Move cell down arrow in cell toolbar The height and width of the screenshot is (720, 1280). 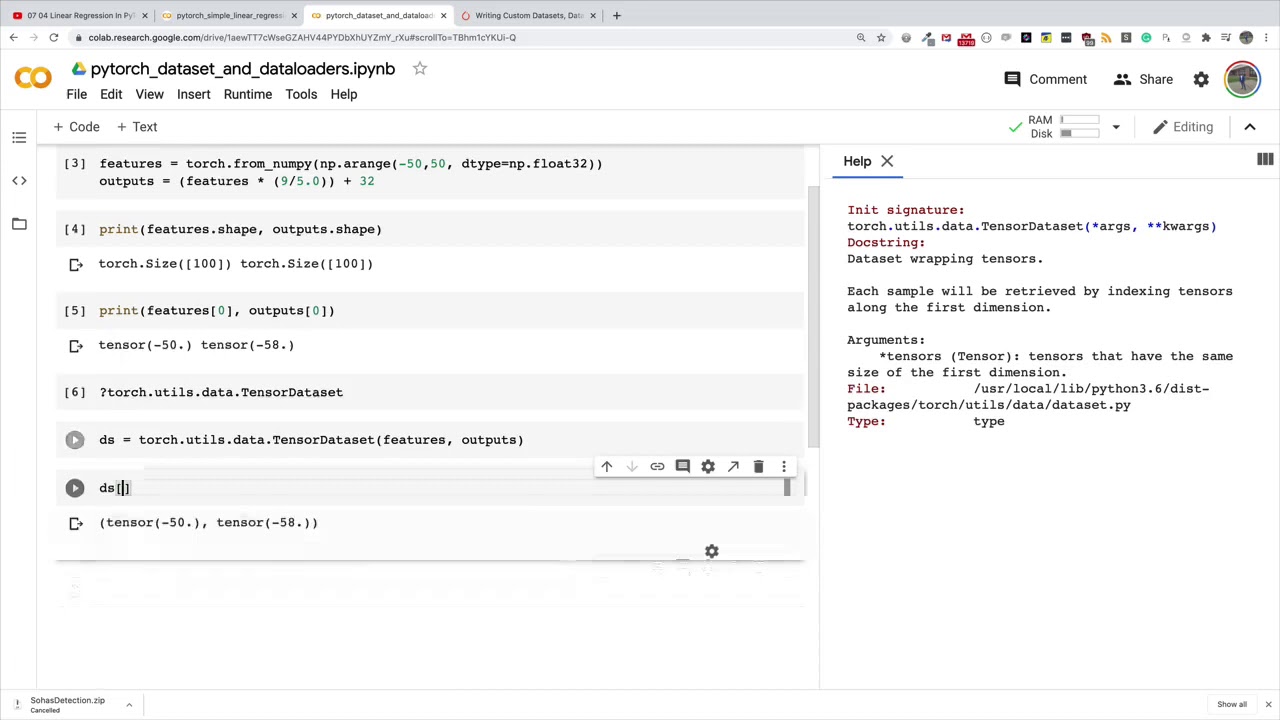[x=632, y=466]
